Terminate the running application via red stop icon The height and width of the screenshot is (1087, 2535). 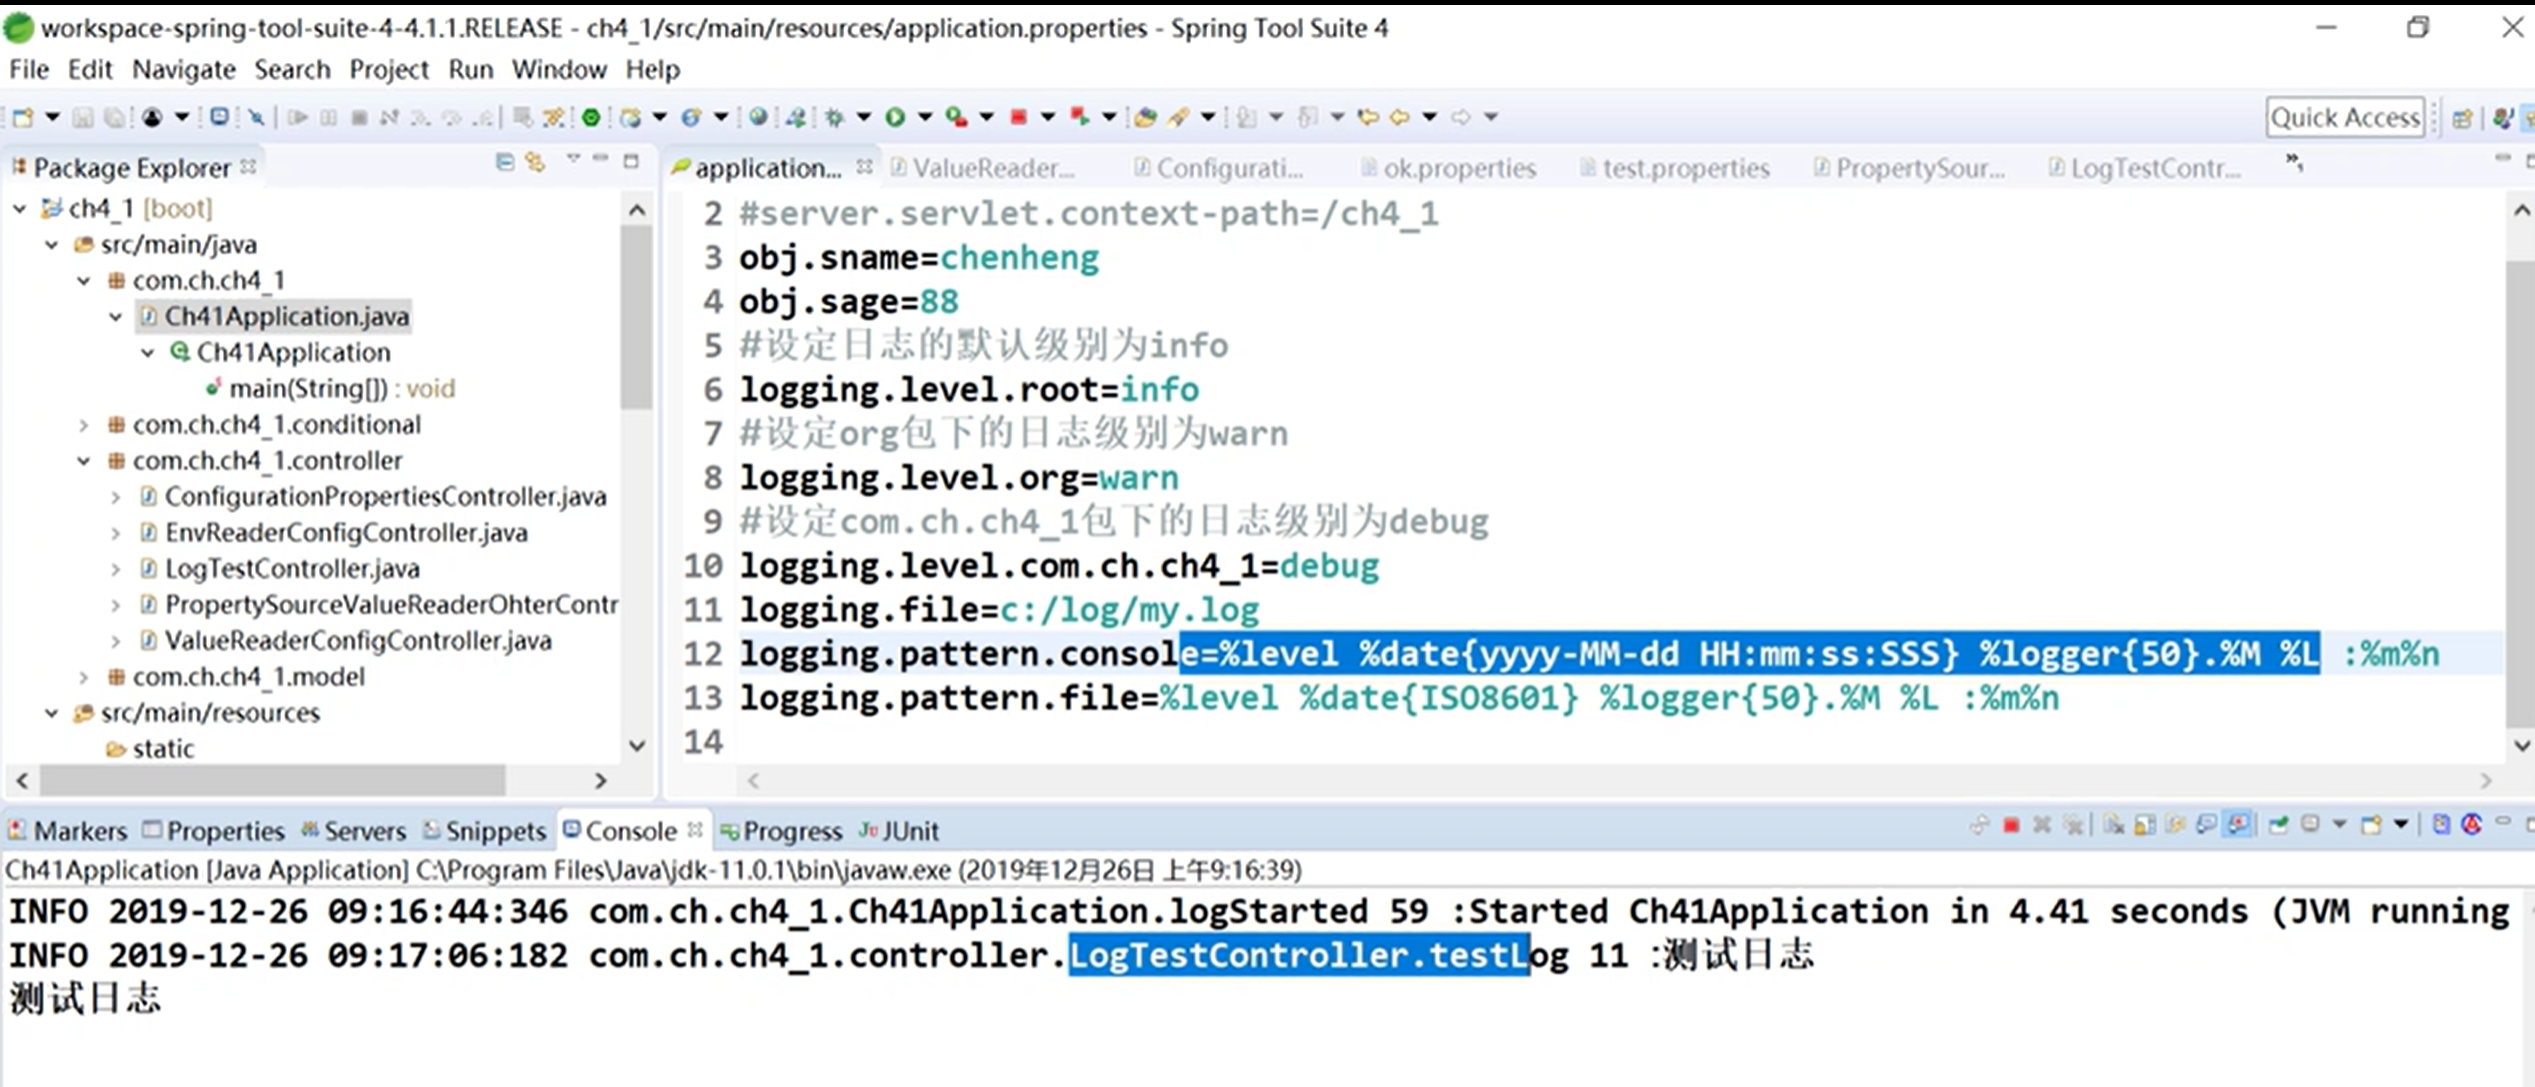(x=2010, y=826)
